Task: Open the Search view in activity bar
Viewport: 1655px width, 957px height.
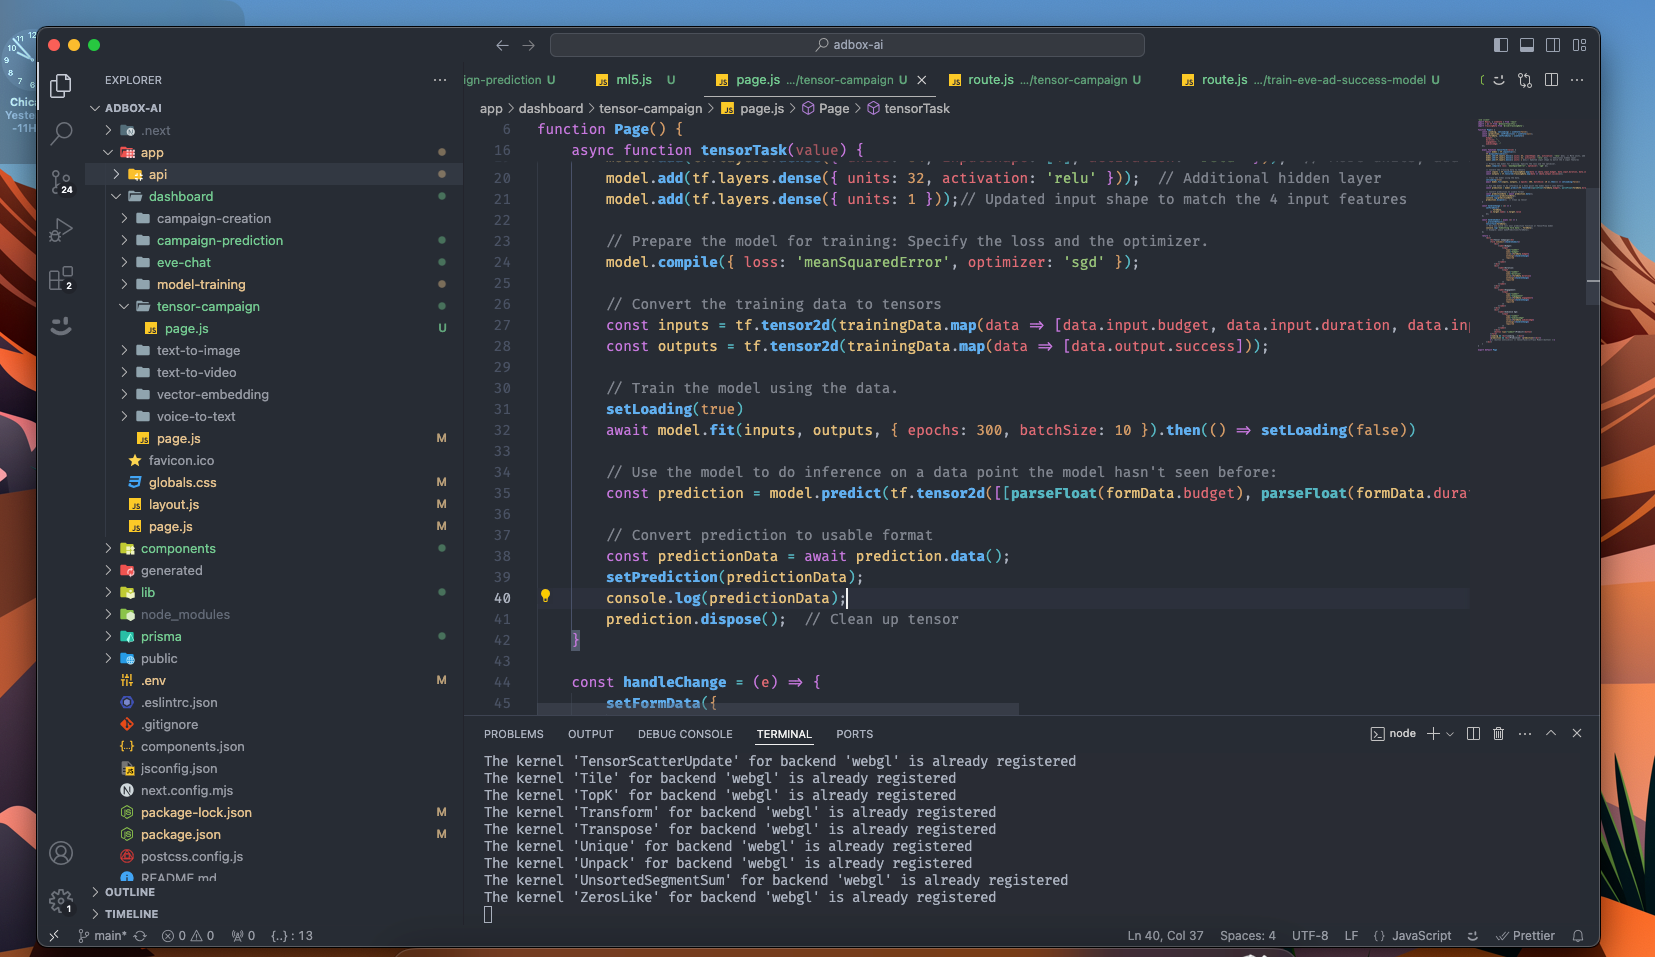Action: 61,133
